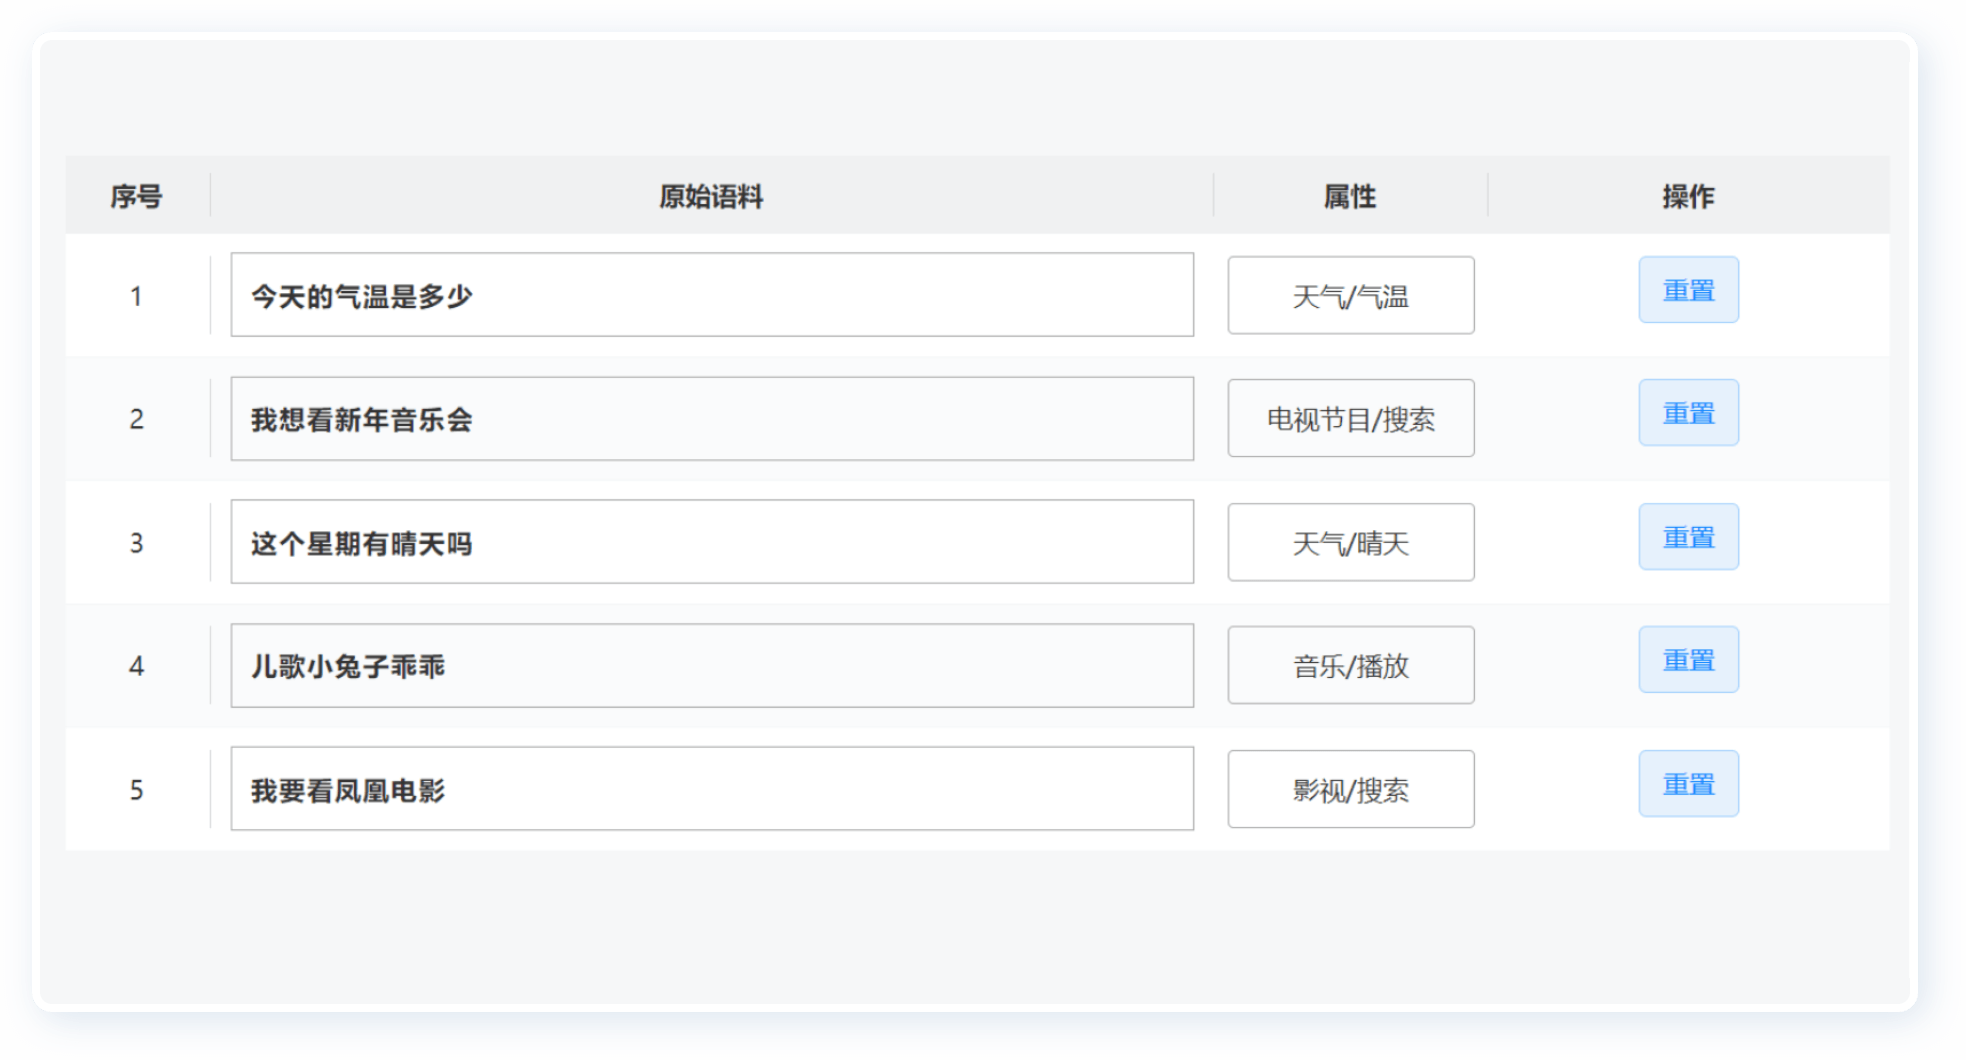Open the 影视/搜索 attribute box
This screenshot has height=1060, width=1966.
[x=1350, y=790]
